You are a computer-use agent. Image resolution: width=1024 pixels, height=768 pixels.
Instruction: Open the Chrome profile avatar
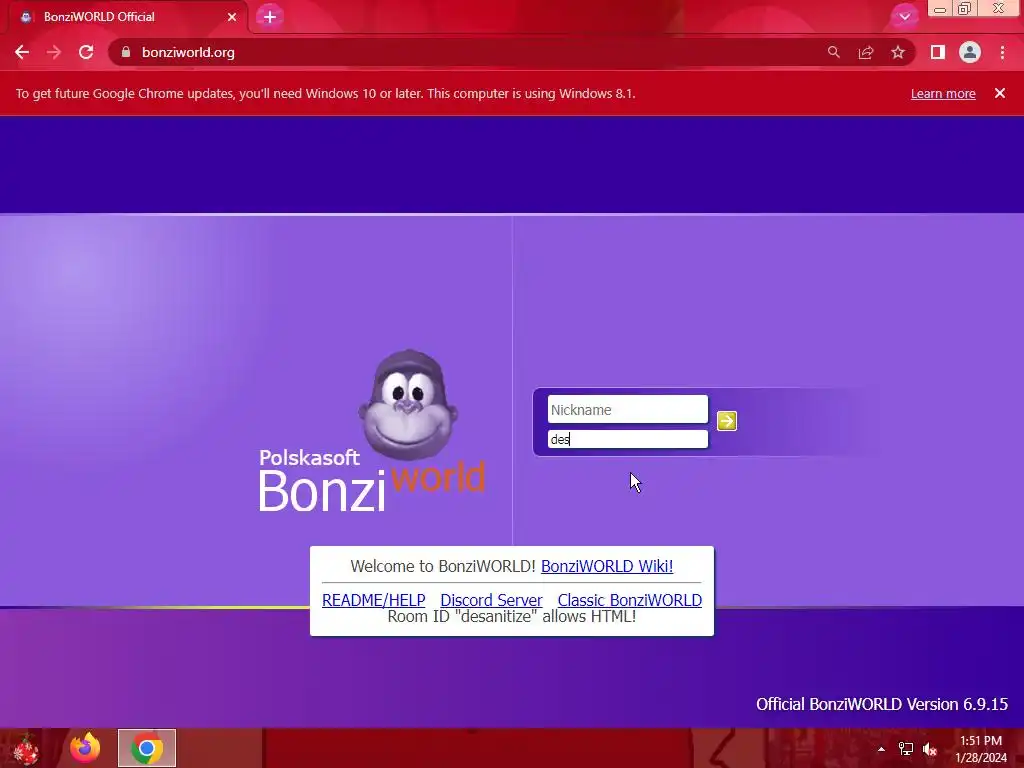pyautogui.click(x=970, y=52)
